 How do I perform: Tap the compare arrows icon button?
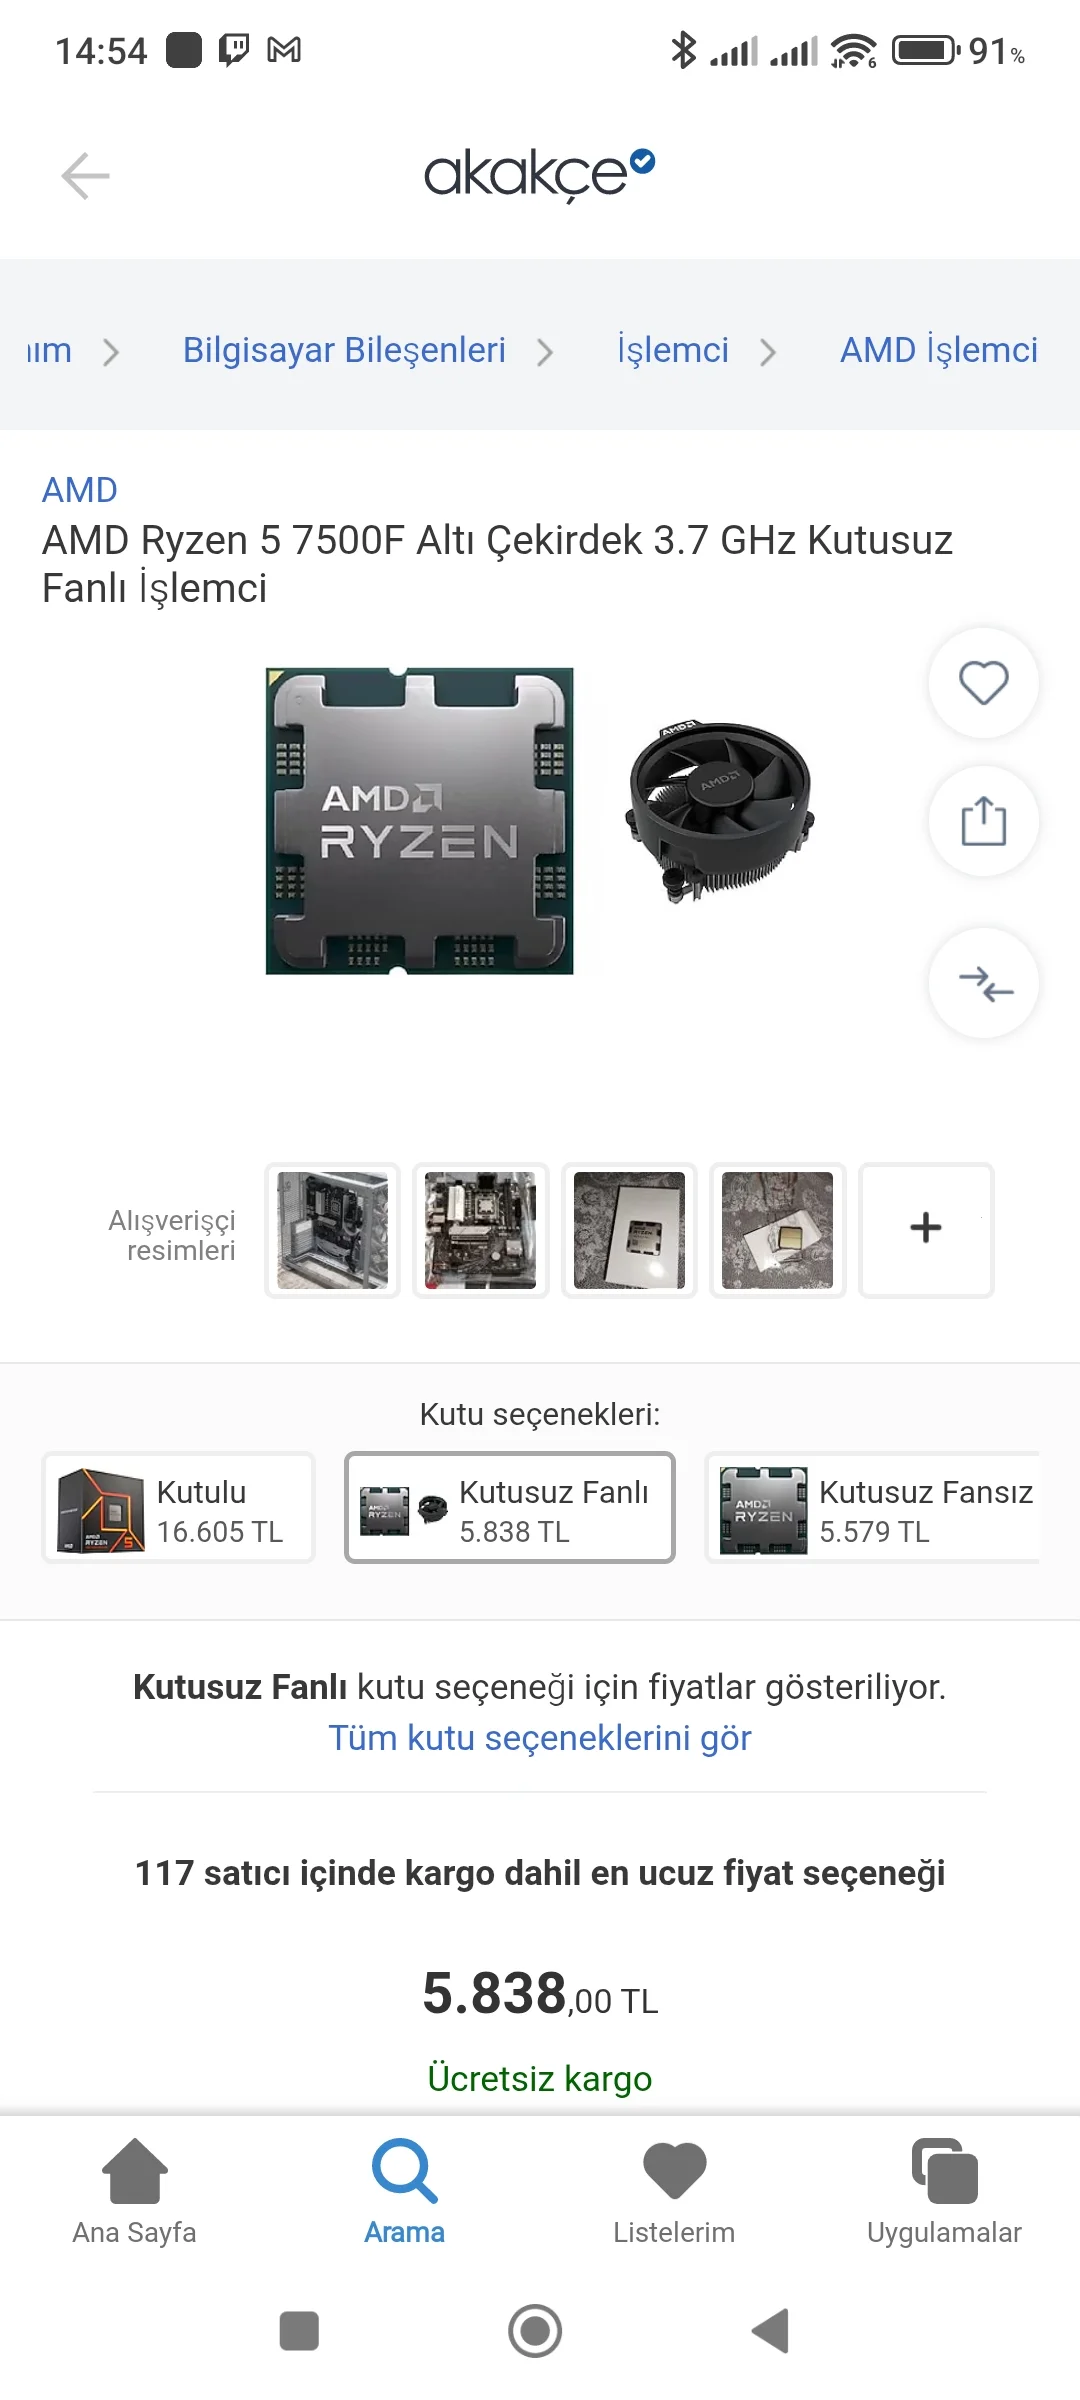click(x=983, y=983)
